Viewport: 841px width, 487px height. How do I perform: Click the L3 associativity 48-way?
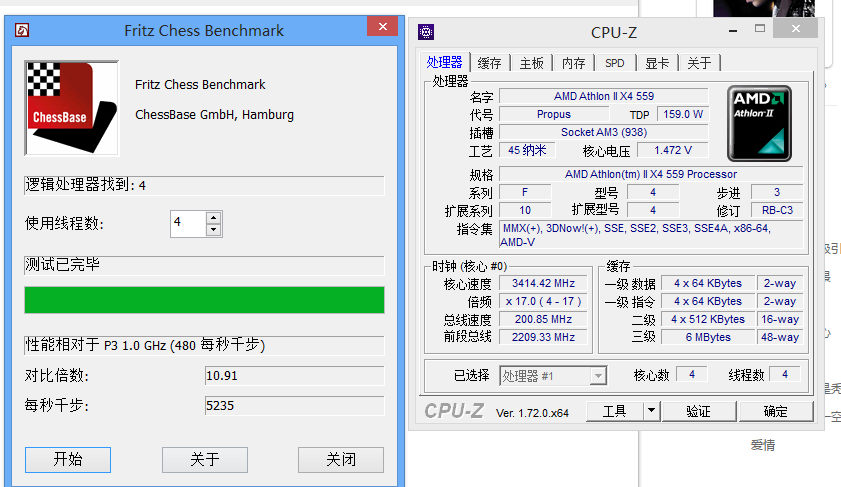pos(780,337)
